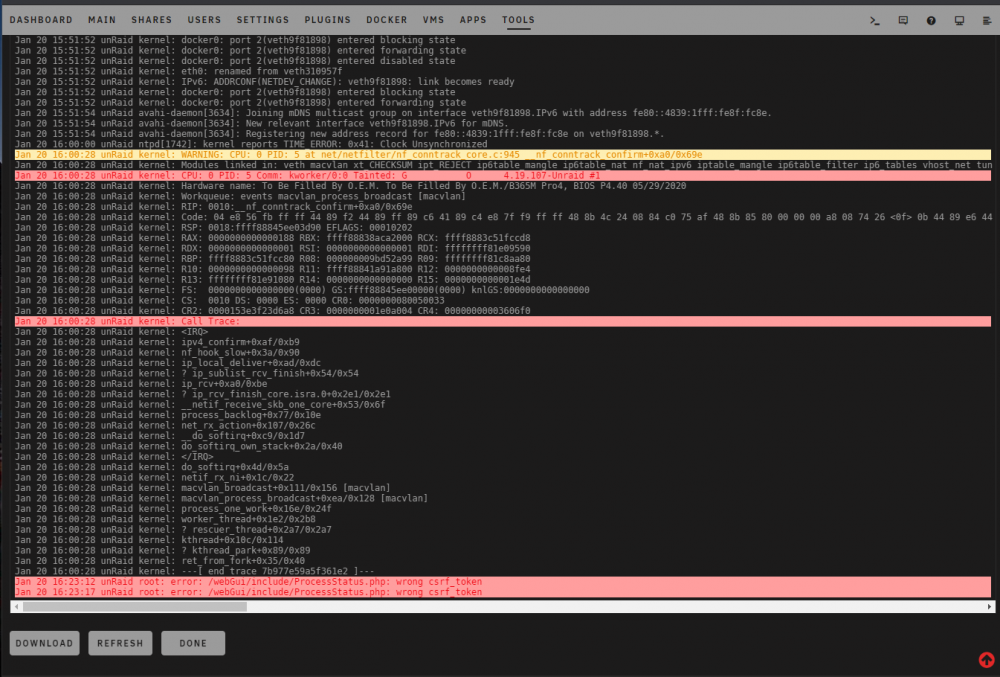Open the terminal icon in top bar
The image size is (1000, 677).
point(875,20)
